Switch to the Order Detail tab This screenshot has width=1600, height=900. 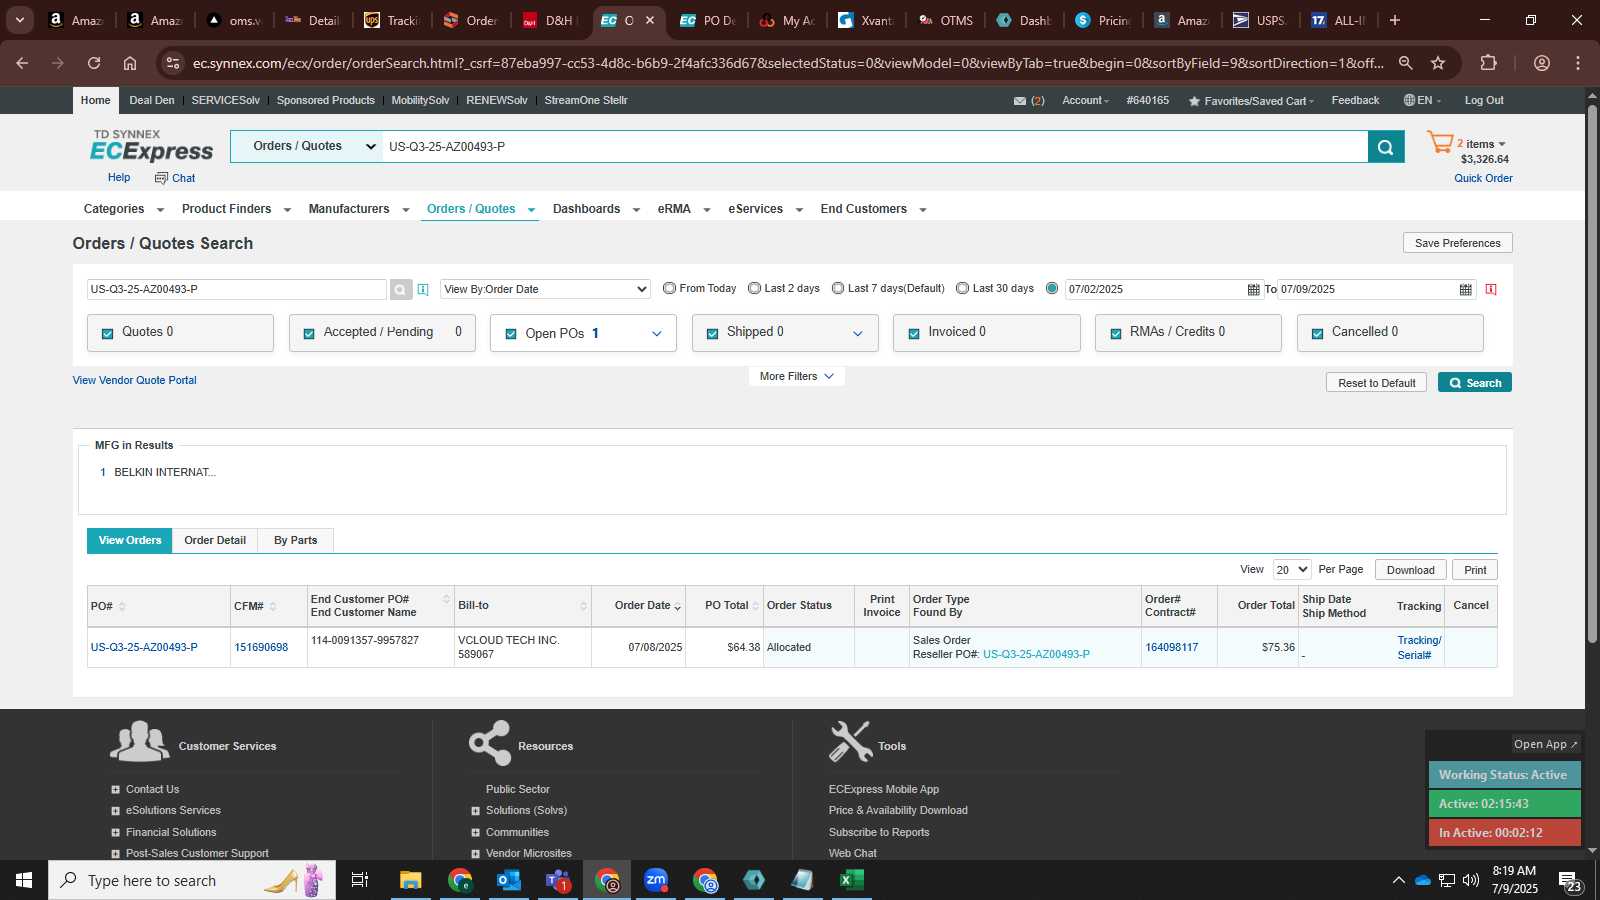coord(215,541)
